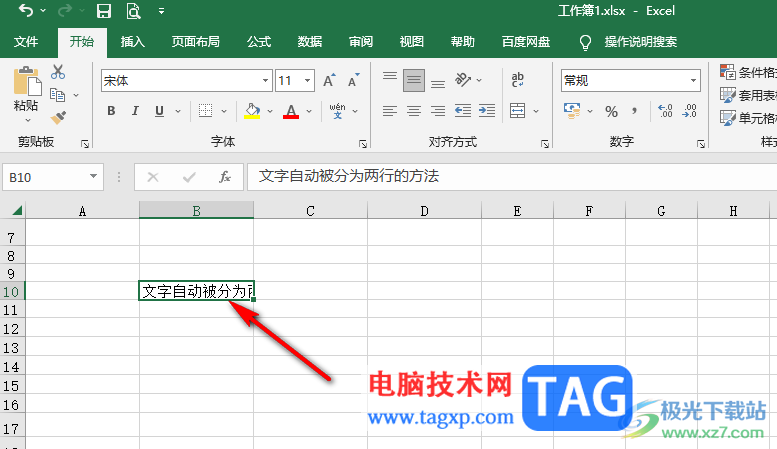Open number format dropdown 常规
777x449 pixels.
tap(693, 80)
